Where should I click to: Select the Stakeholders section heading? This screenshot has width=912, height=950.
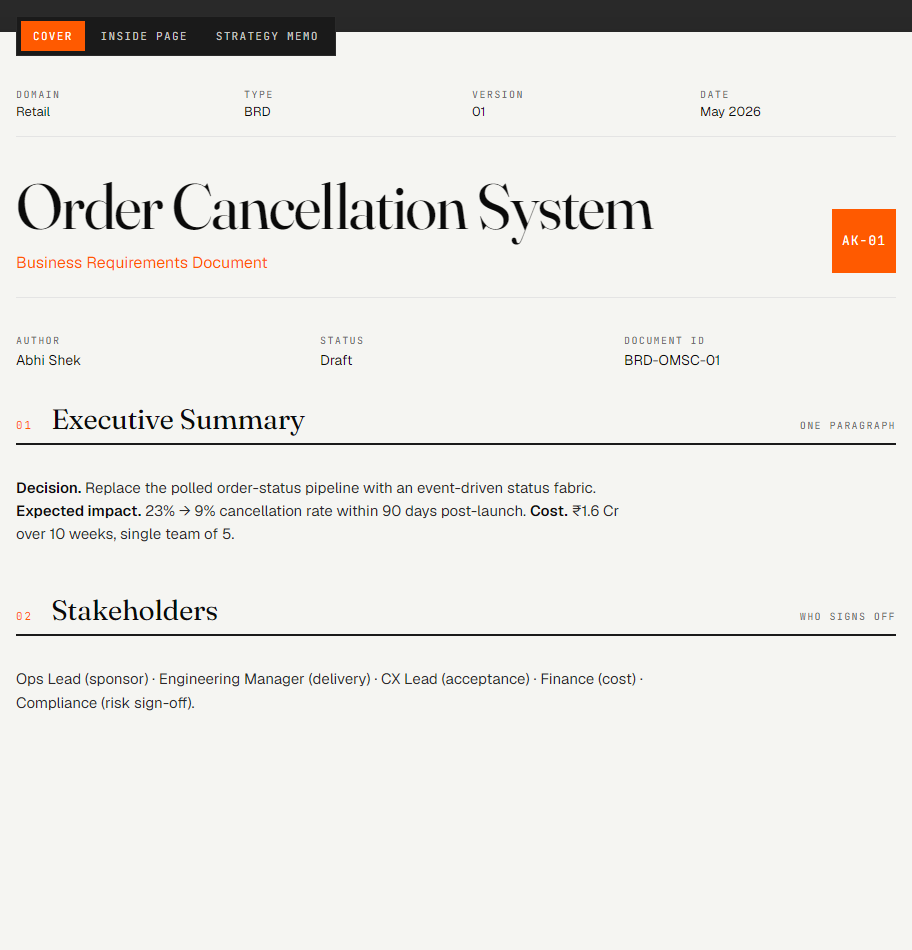click(x=135, y=611)
